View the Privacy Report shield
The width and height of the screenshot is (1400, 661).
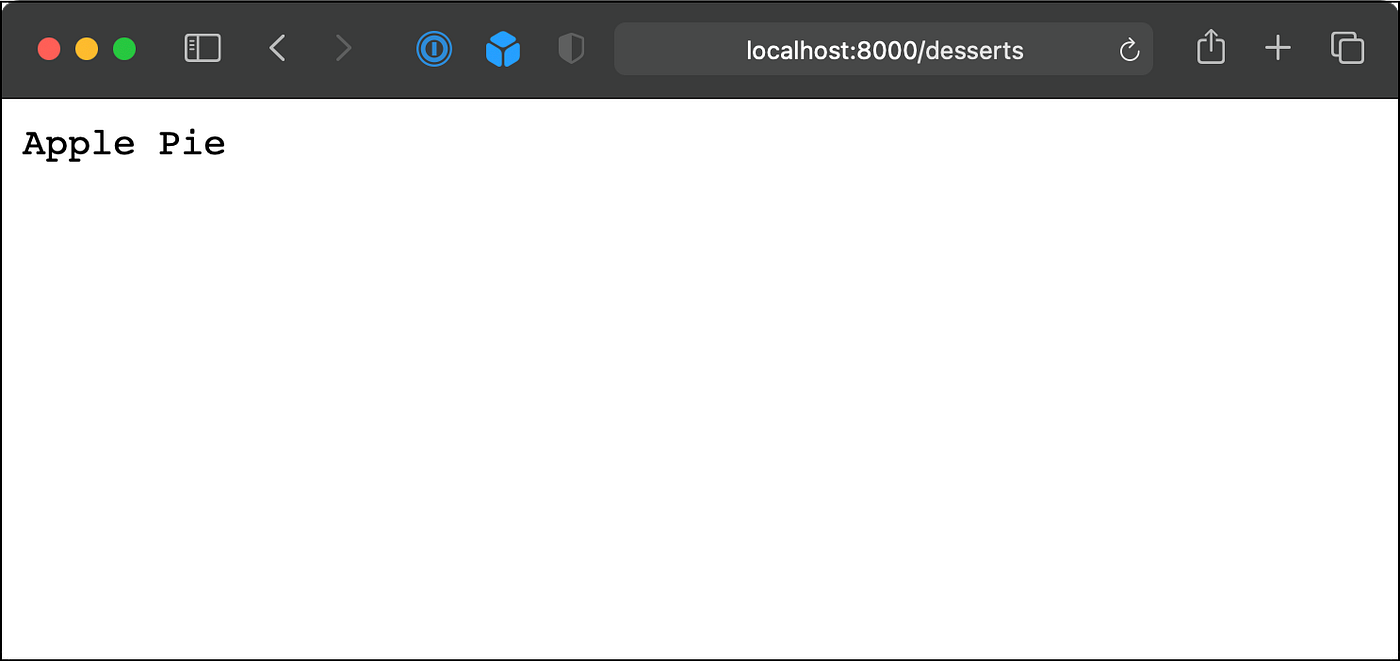[571, 49]
